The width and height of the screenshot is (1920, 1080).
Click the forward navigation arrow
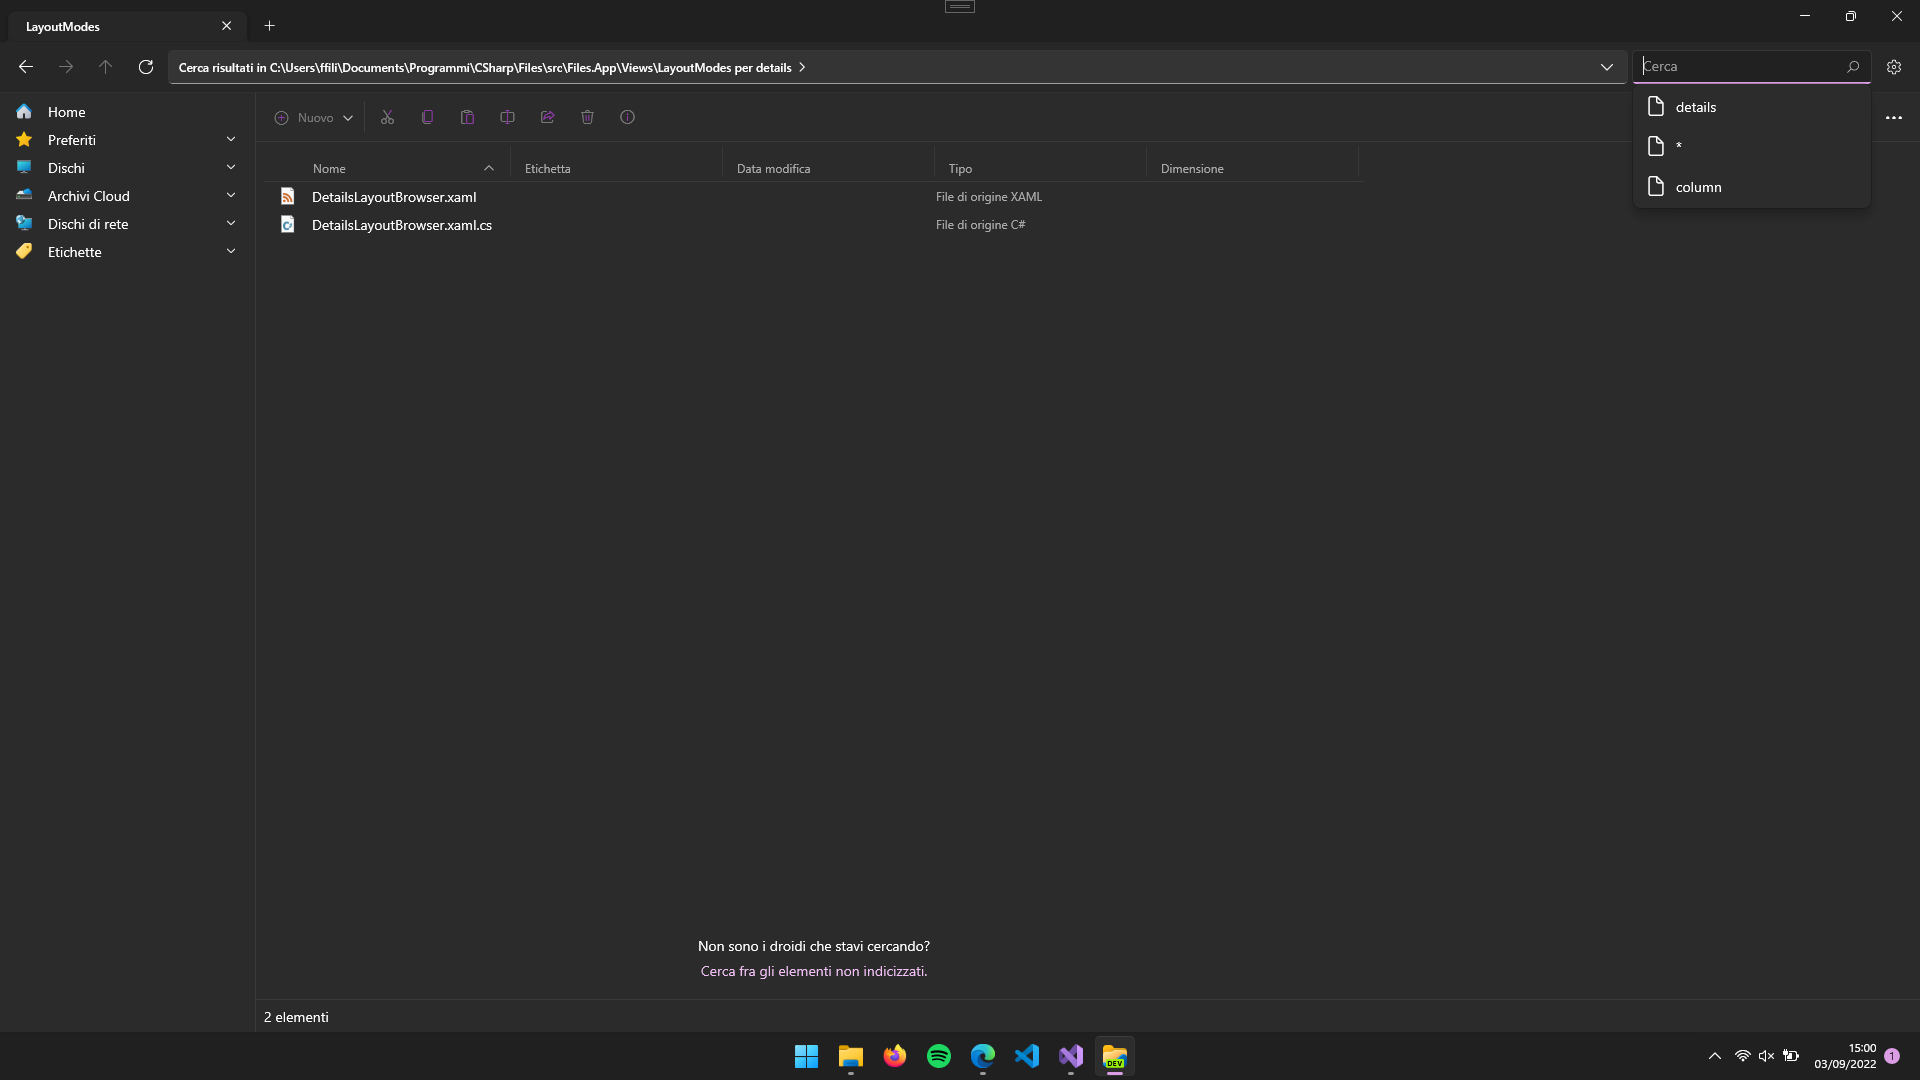[66, 67]
